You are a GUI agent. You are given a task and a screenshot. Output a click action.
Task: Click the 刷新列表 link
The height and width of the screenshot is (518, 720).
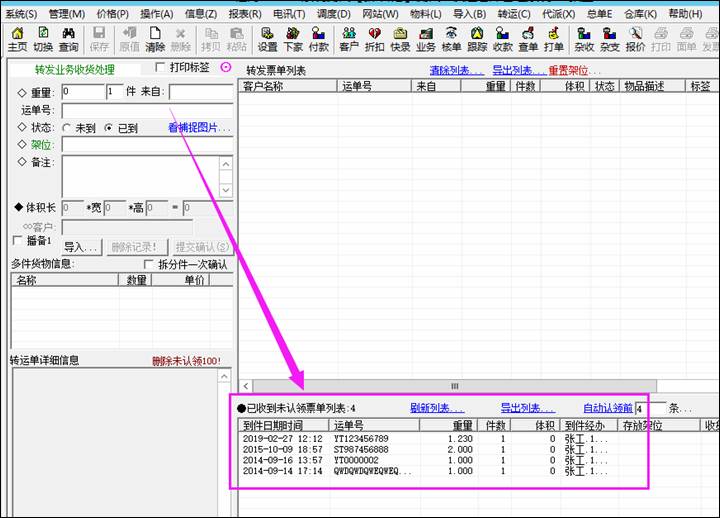(437, 408)
